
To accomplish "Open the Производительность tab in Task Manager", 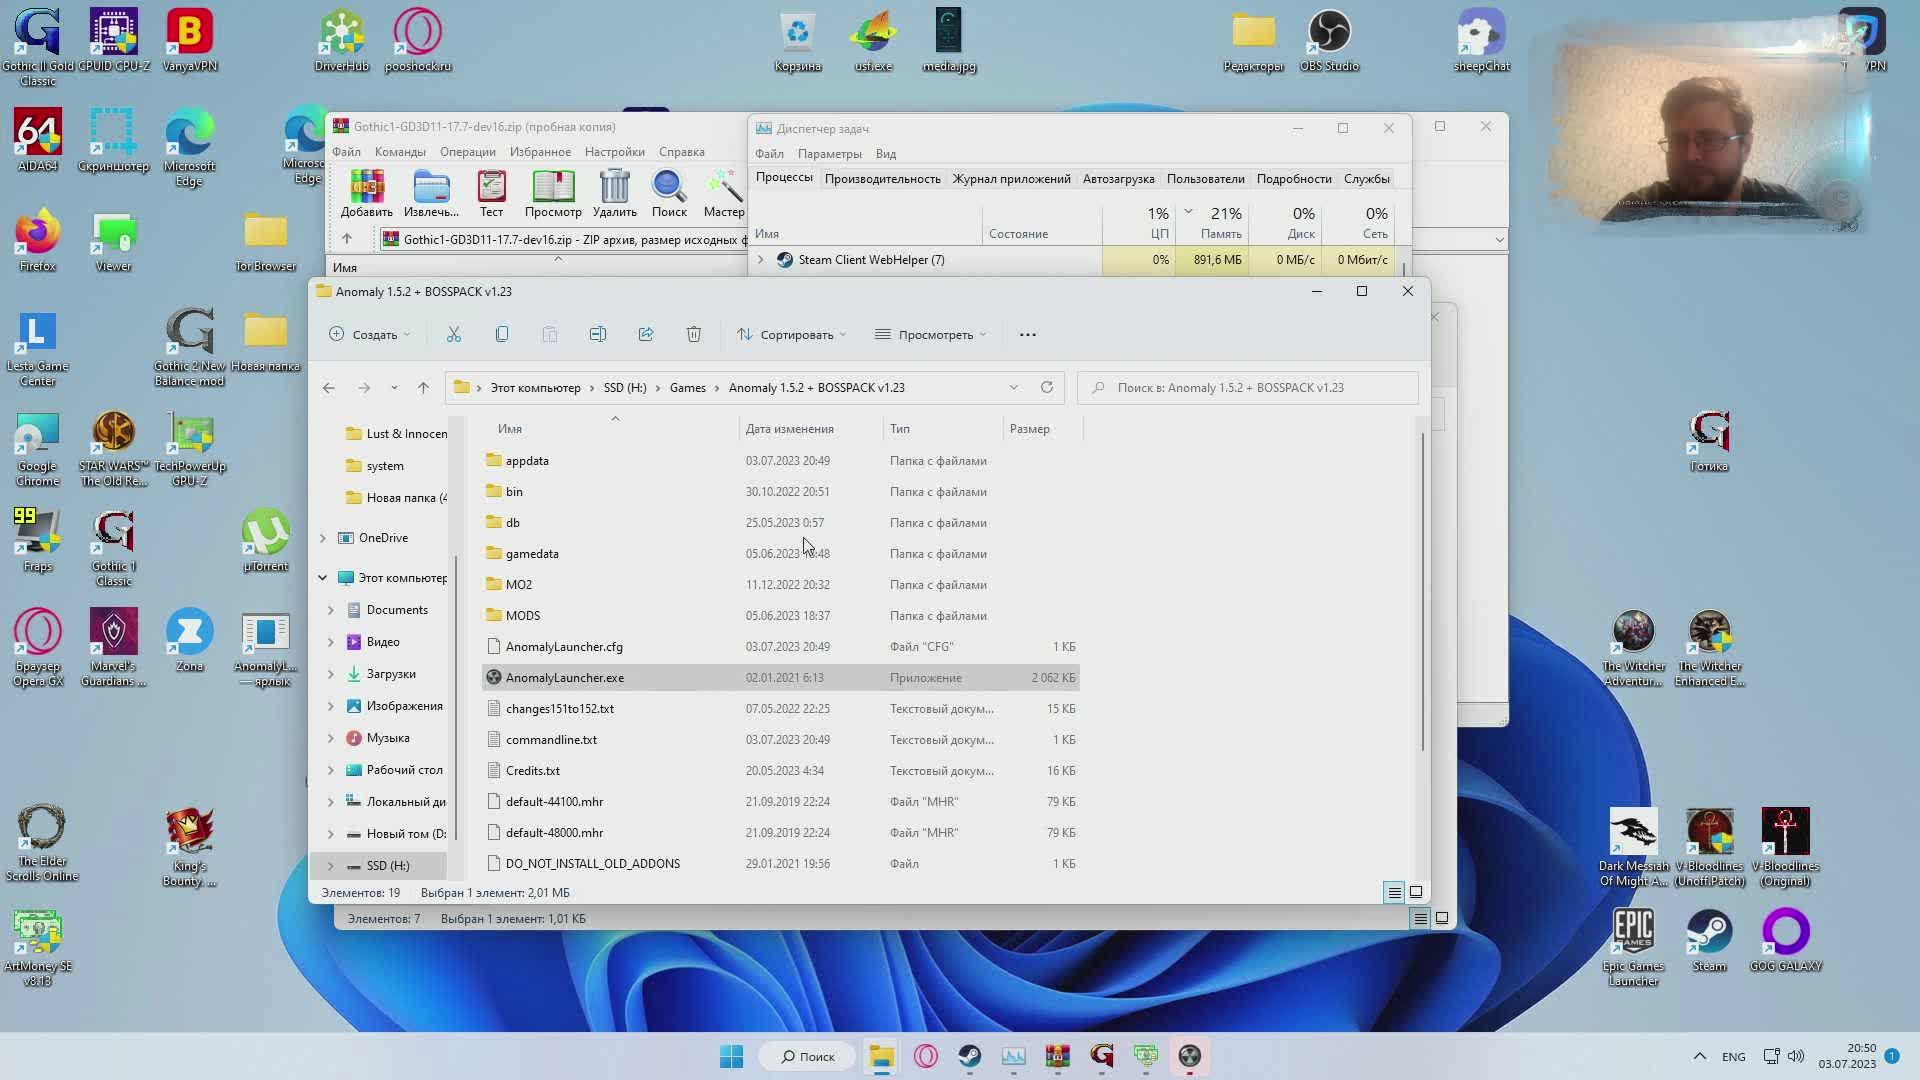I will click(882, 179).
